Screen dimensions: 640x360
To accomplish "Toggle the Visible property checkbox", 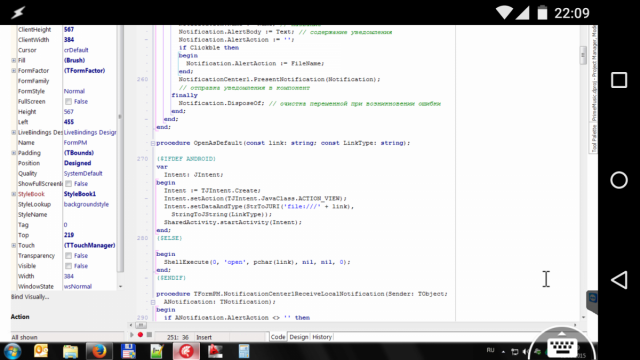I will (x=68, y=266).
